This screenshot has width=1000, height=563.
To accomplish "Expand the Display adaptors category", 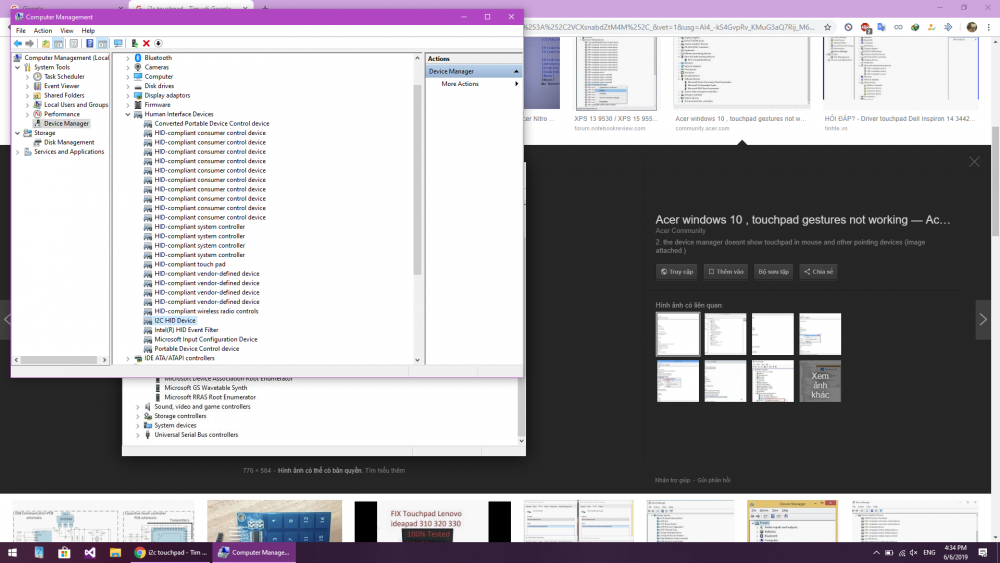I will coord(128,96).
